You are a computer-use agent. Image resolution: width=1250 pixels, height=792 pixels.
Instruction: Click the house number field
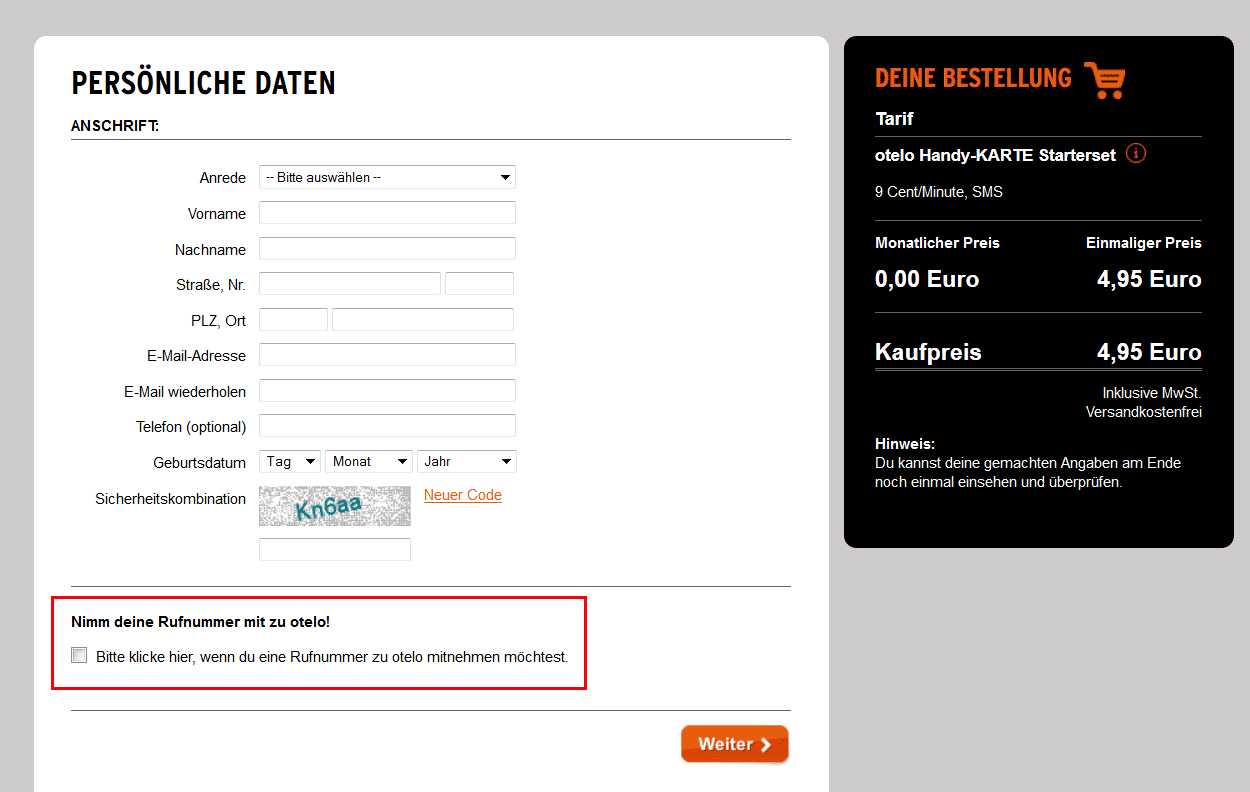[x=479, y=284]
